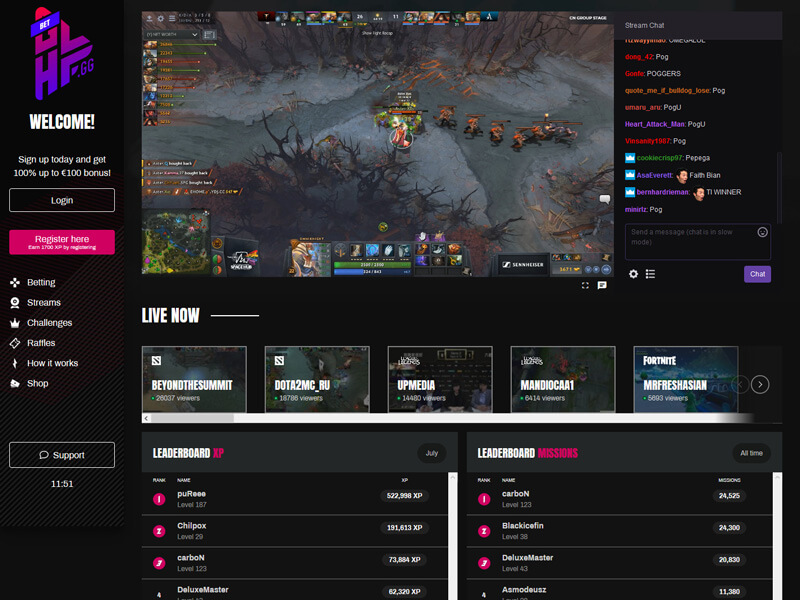Click chat username "quote_me_if_bulldog_lose"
800x600 pixels.
pos(667,90)
